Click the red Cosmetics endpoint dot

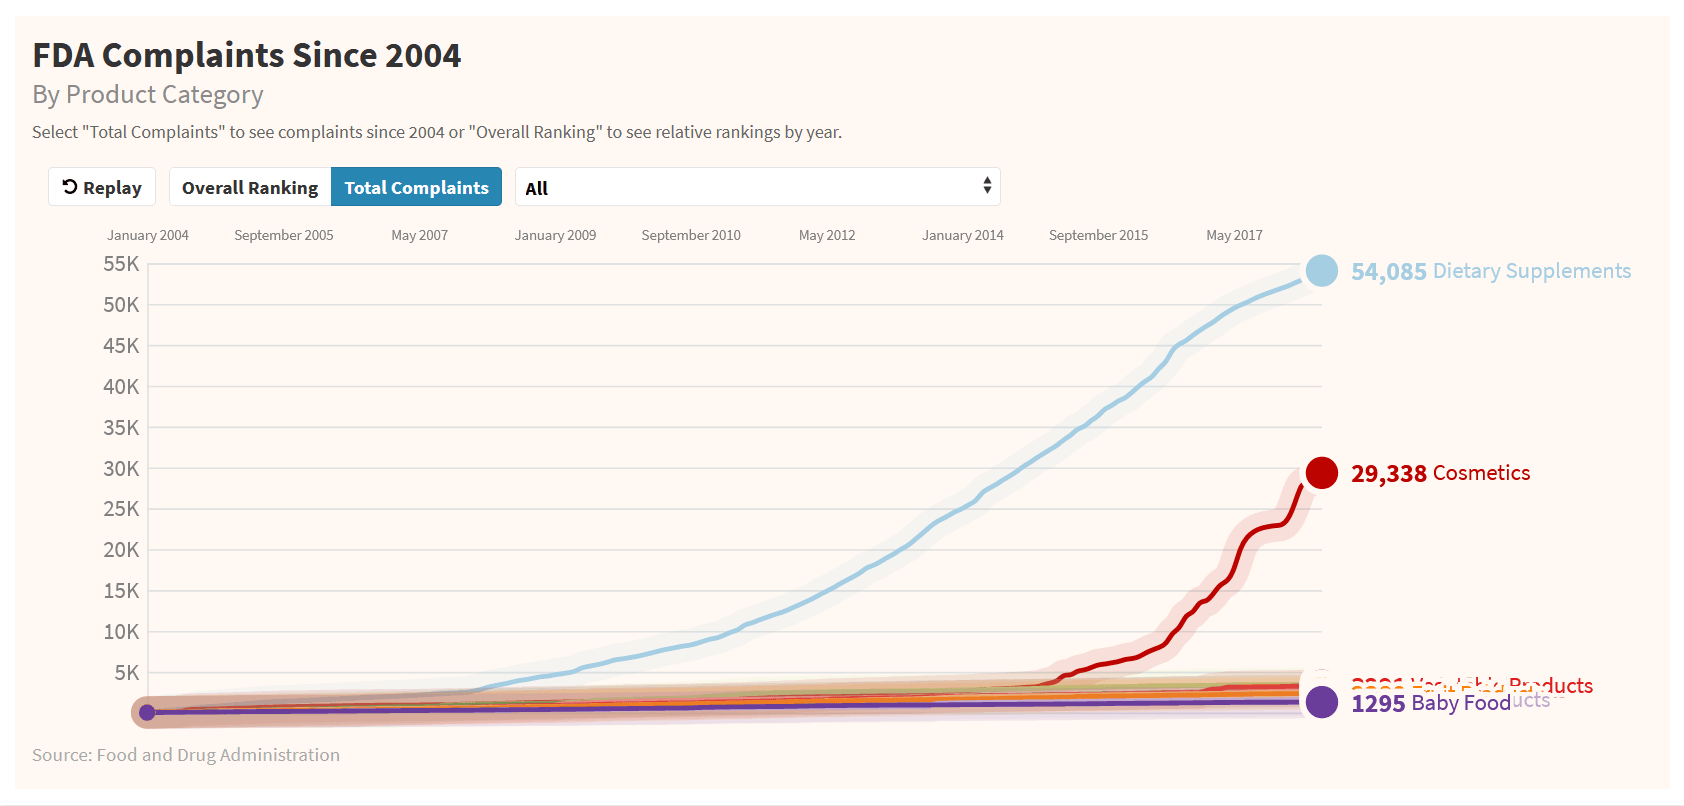[x=1321, y=473]
